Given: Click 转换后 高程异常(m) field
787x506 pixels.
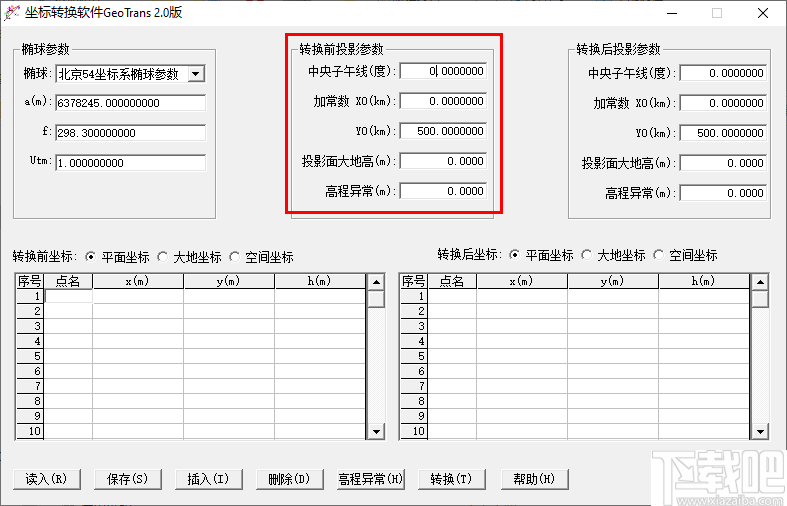Looking at the screenshot, I should coord(723,193).
